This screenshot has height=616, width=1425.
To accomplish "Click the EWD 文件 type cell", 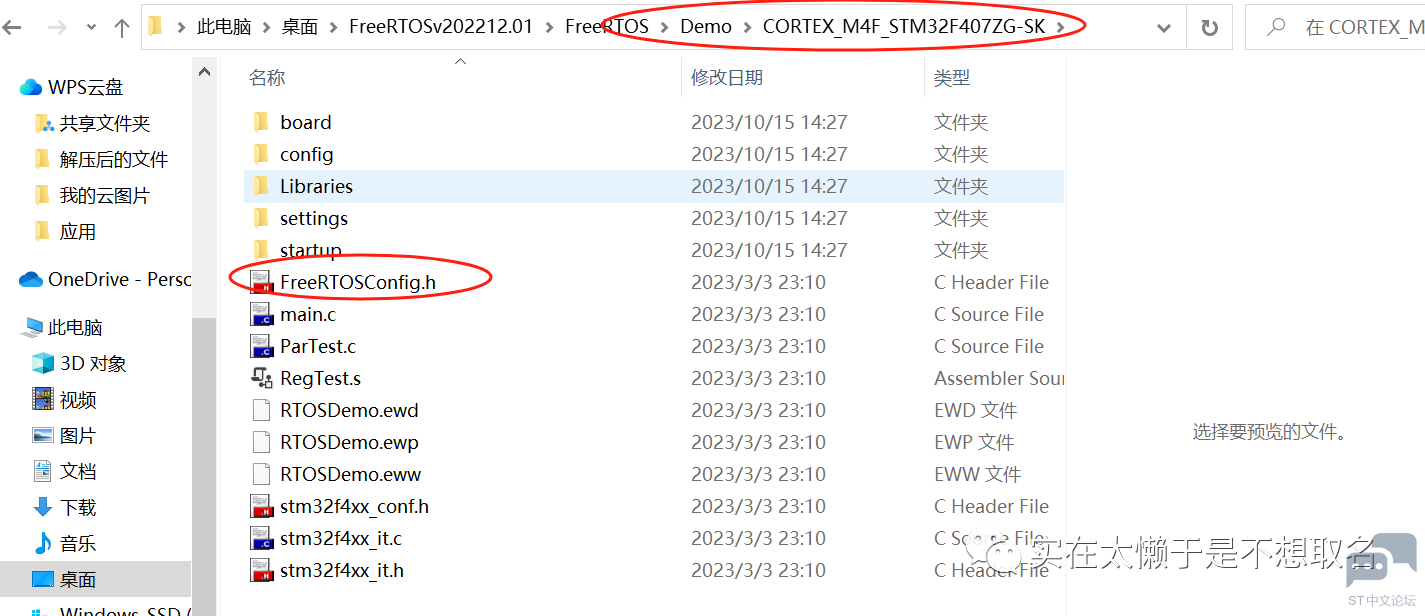I will [x=975, y=410].
